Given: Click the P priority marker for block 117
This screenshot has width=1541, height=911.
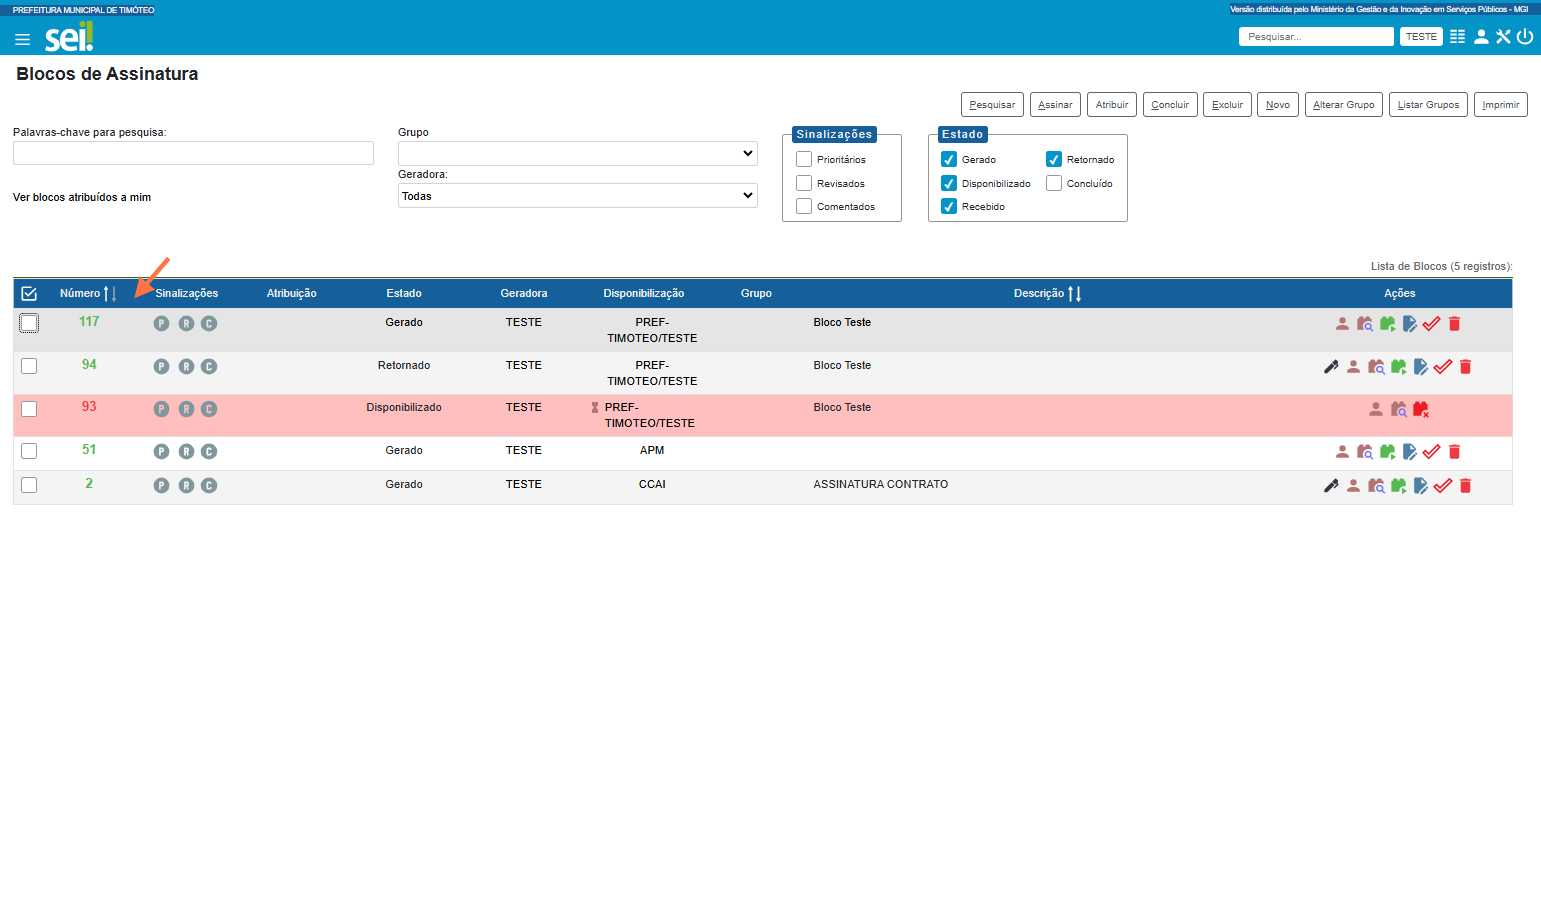Looking at the screenshot, I should 161,324.
